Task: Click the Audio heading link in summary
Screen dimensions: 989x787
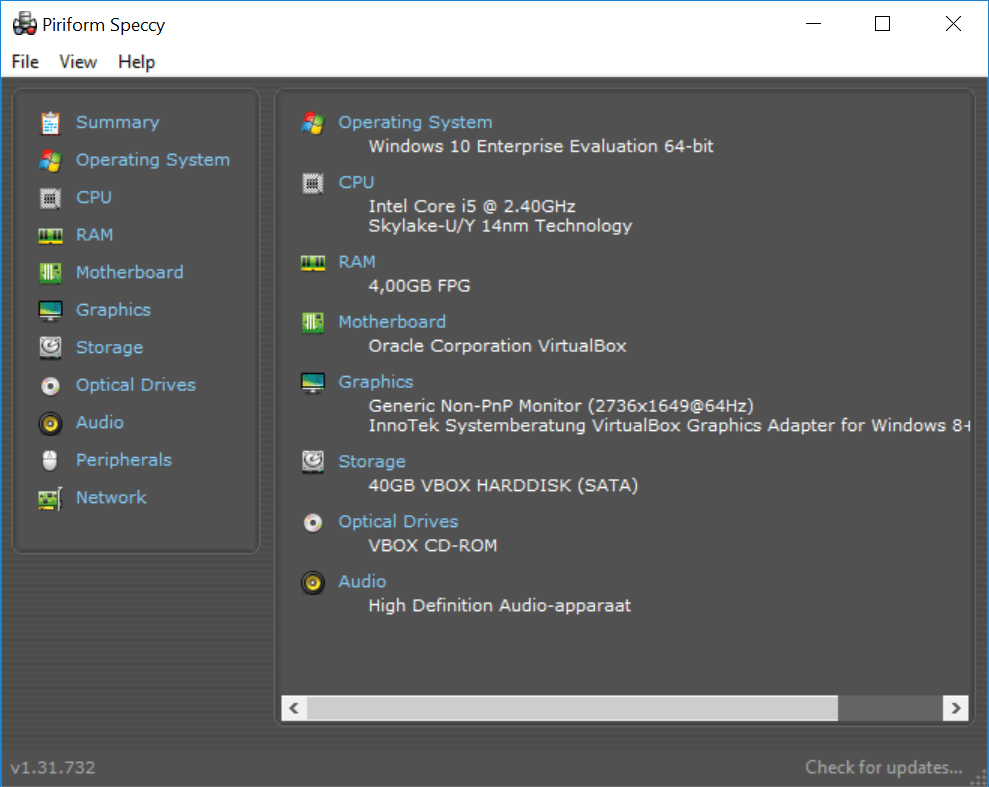Action: [x=362, y=581]
